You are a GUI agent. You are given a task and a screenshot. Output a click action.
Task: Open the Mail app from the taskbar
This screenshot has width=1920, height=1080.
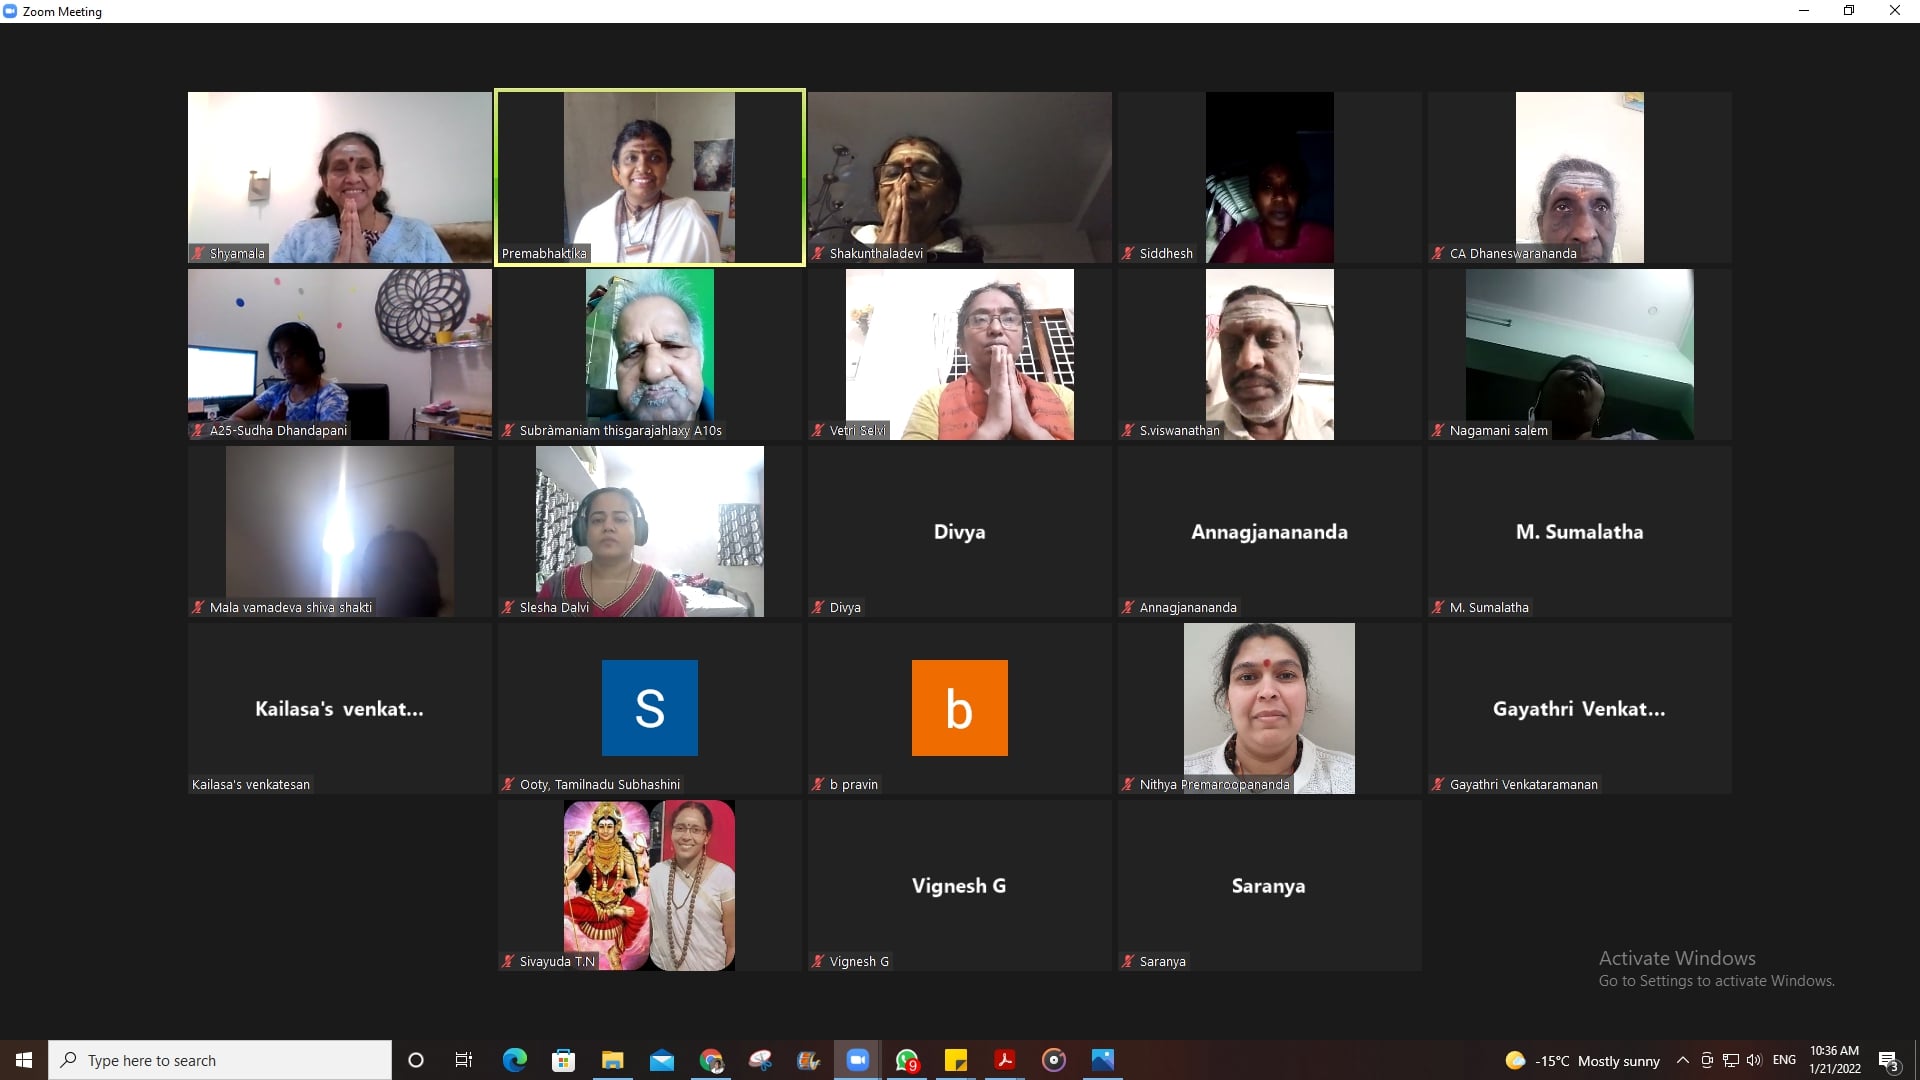(x=662, y=1060)
